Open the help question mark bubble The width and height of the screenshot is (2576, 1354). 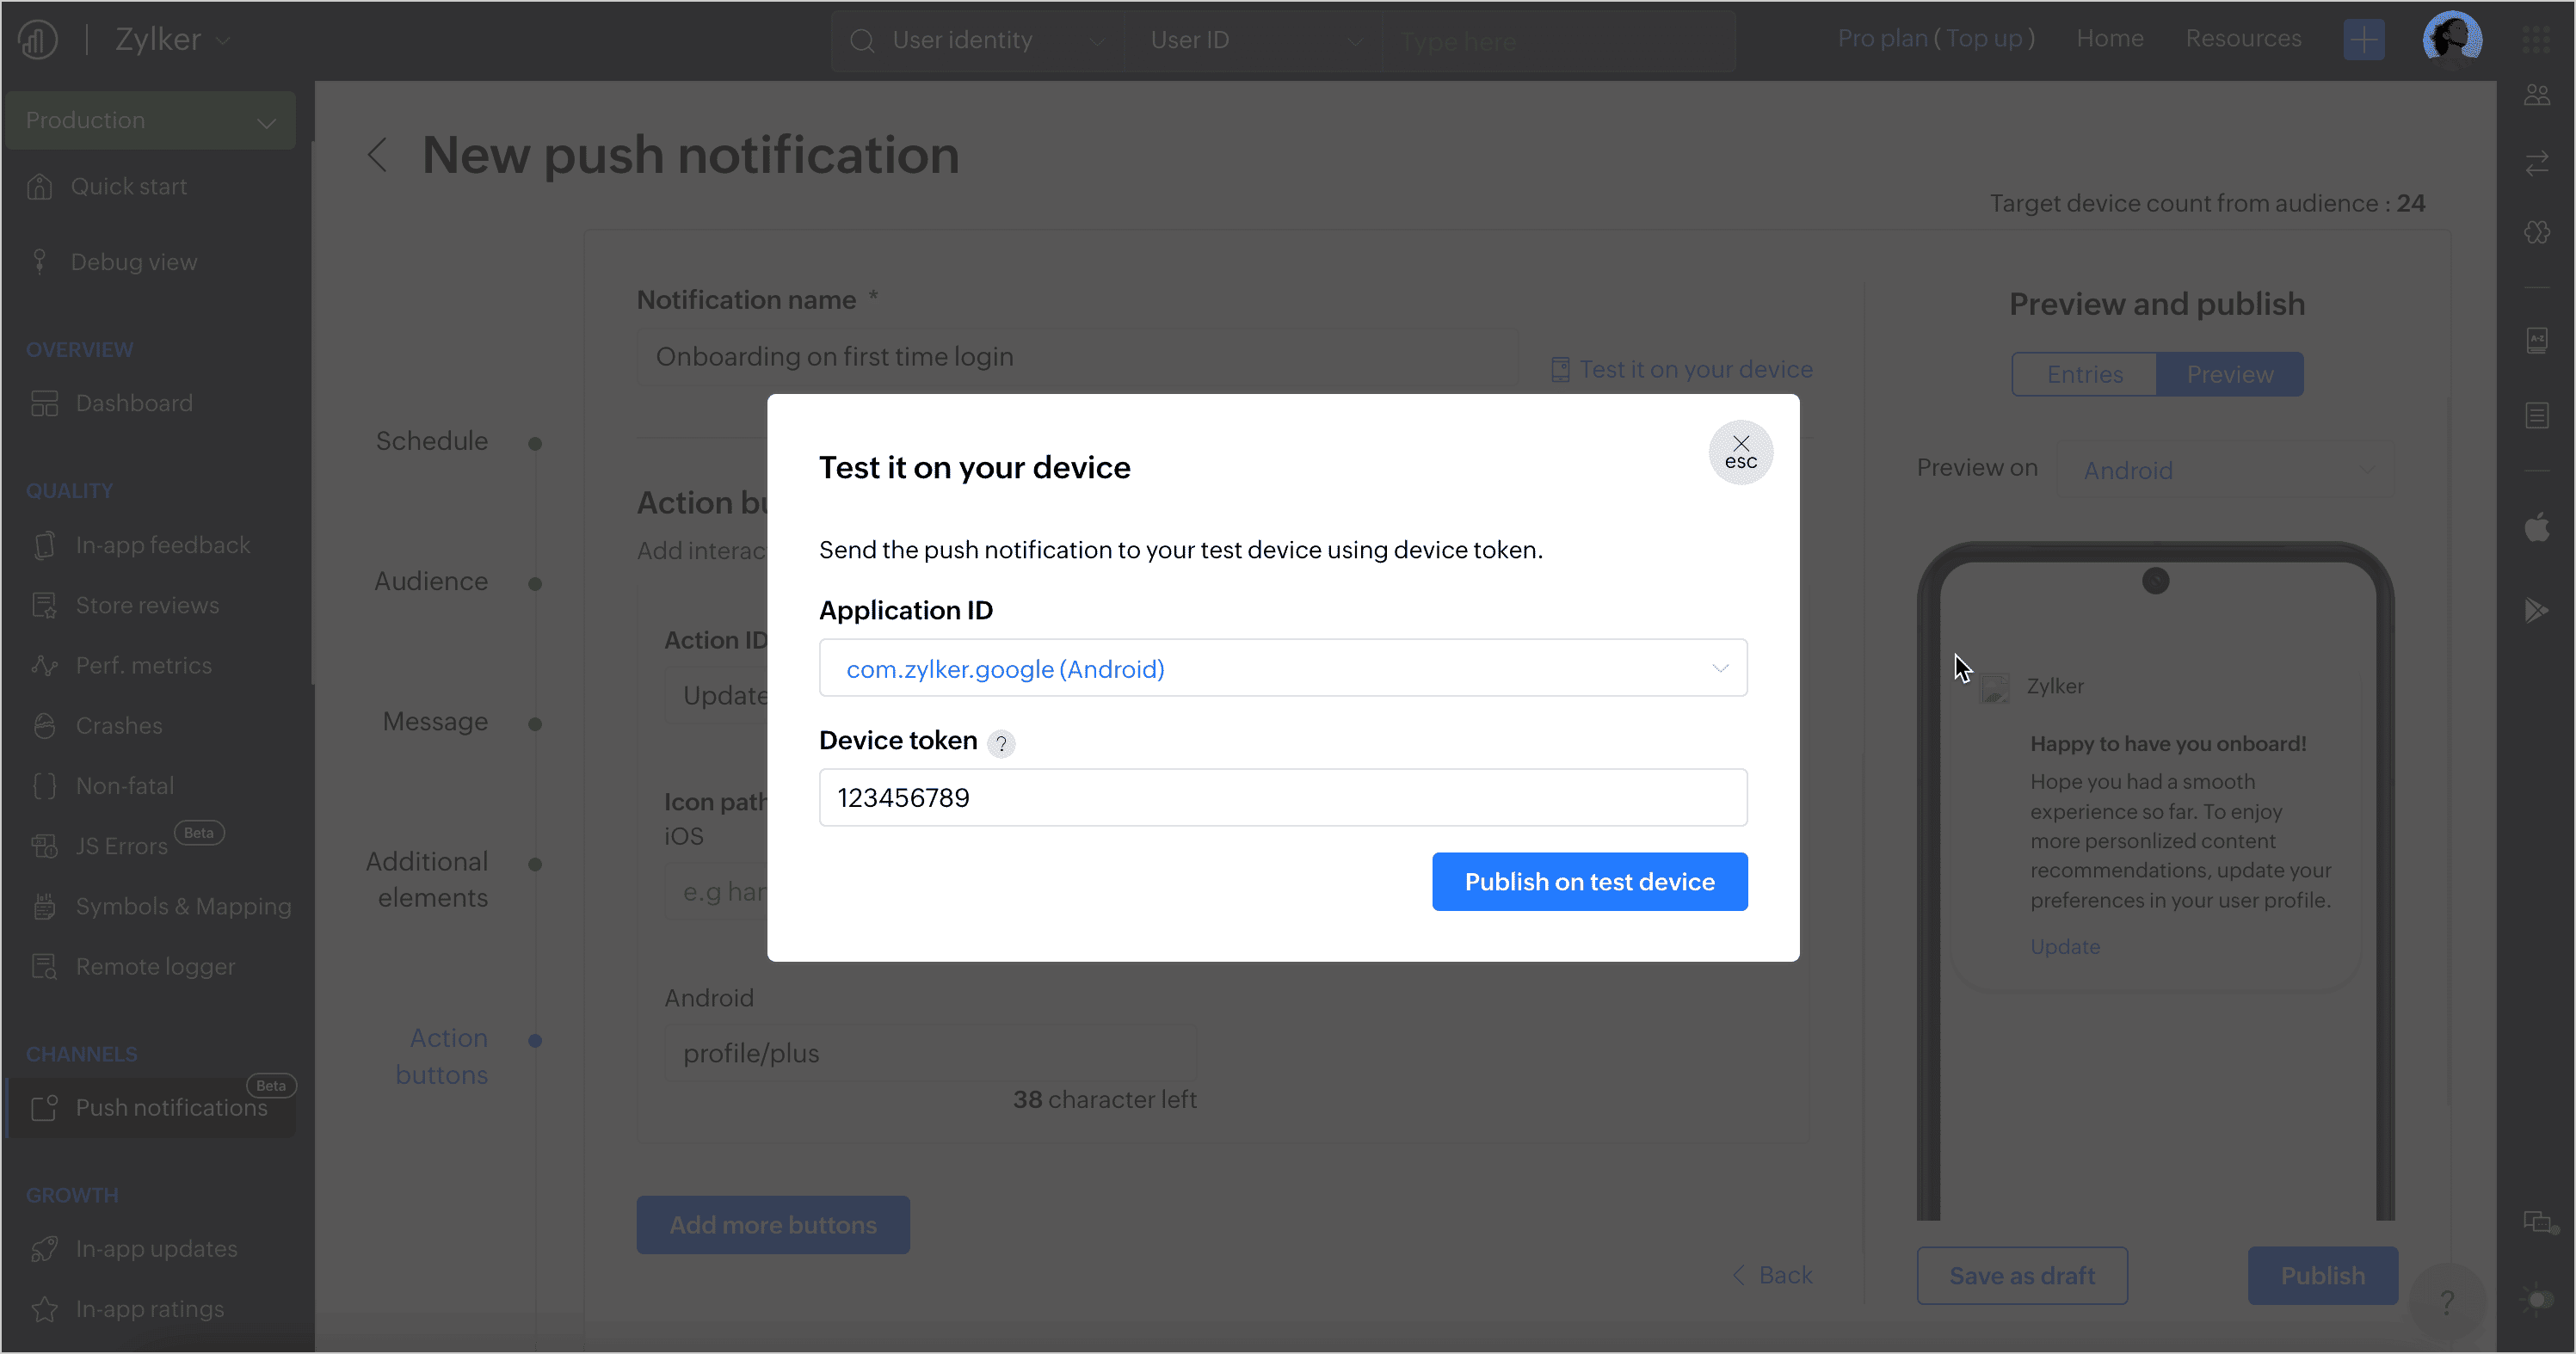[2446, 1302]
